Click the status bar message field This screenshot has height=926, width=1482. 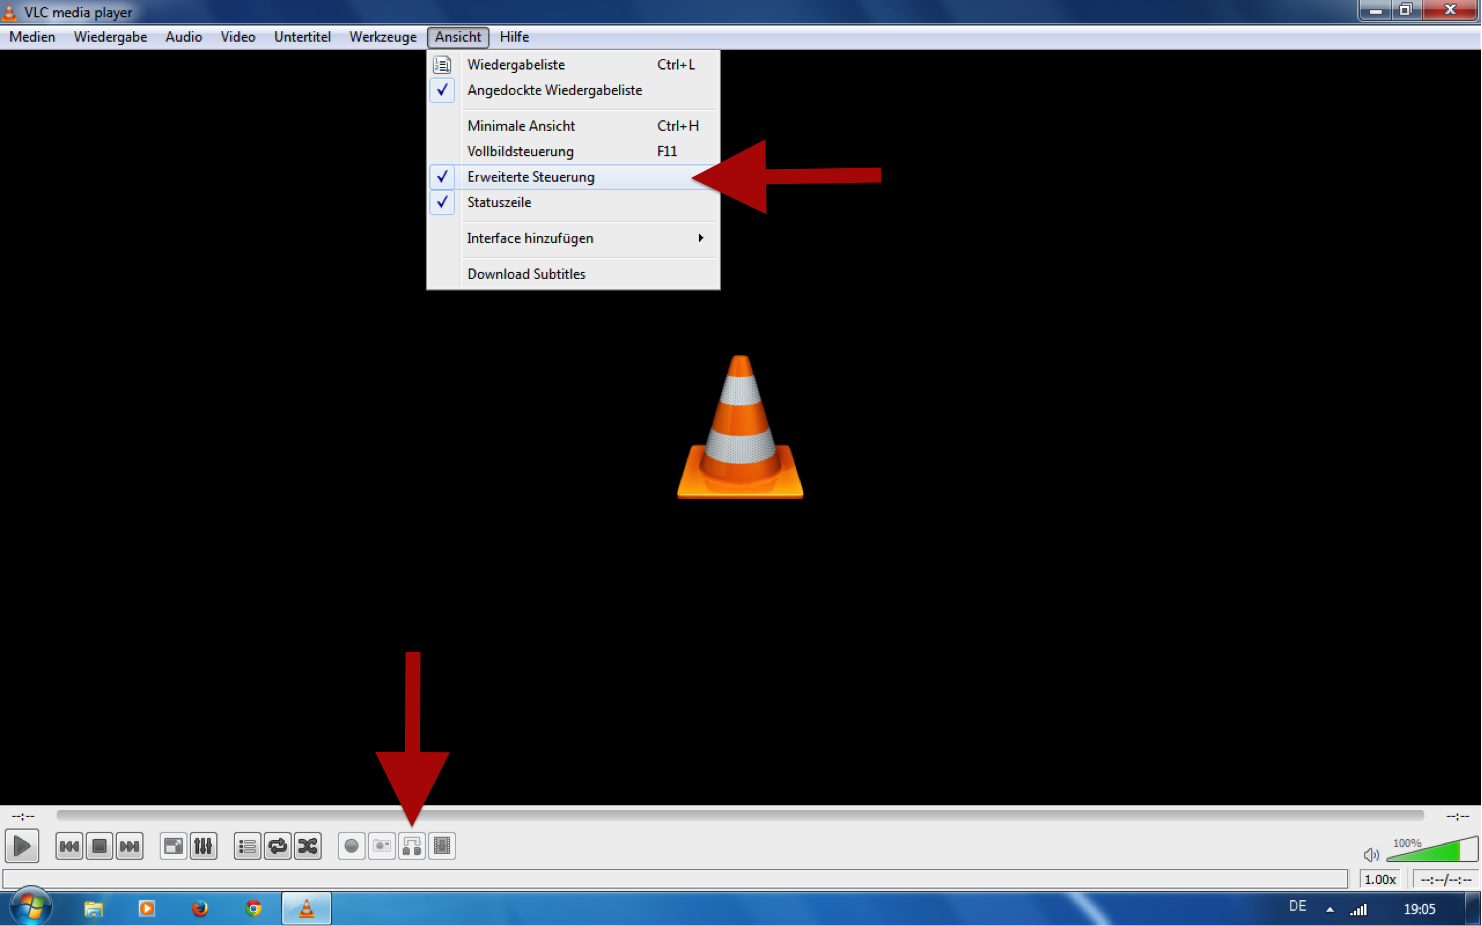point(675,879)
